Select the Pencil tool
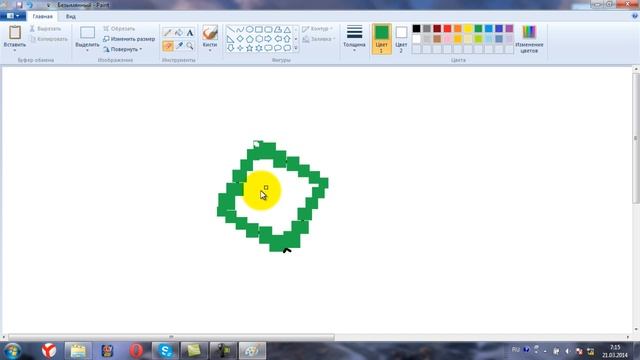 click(167, 33)
